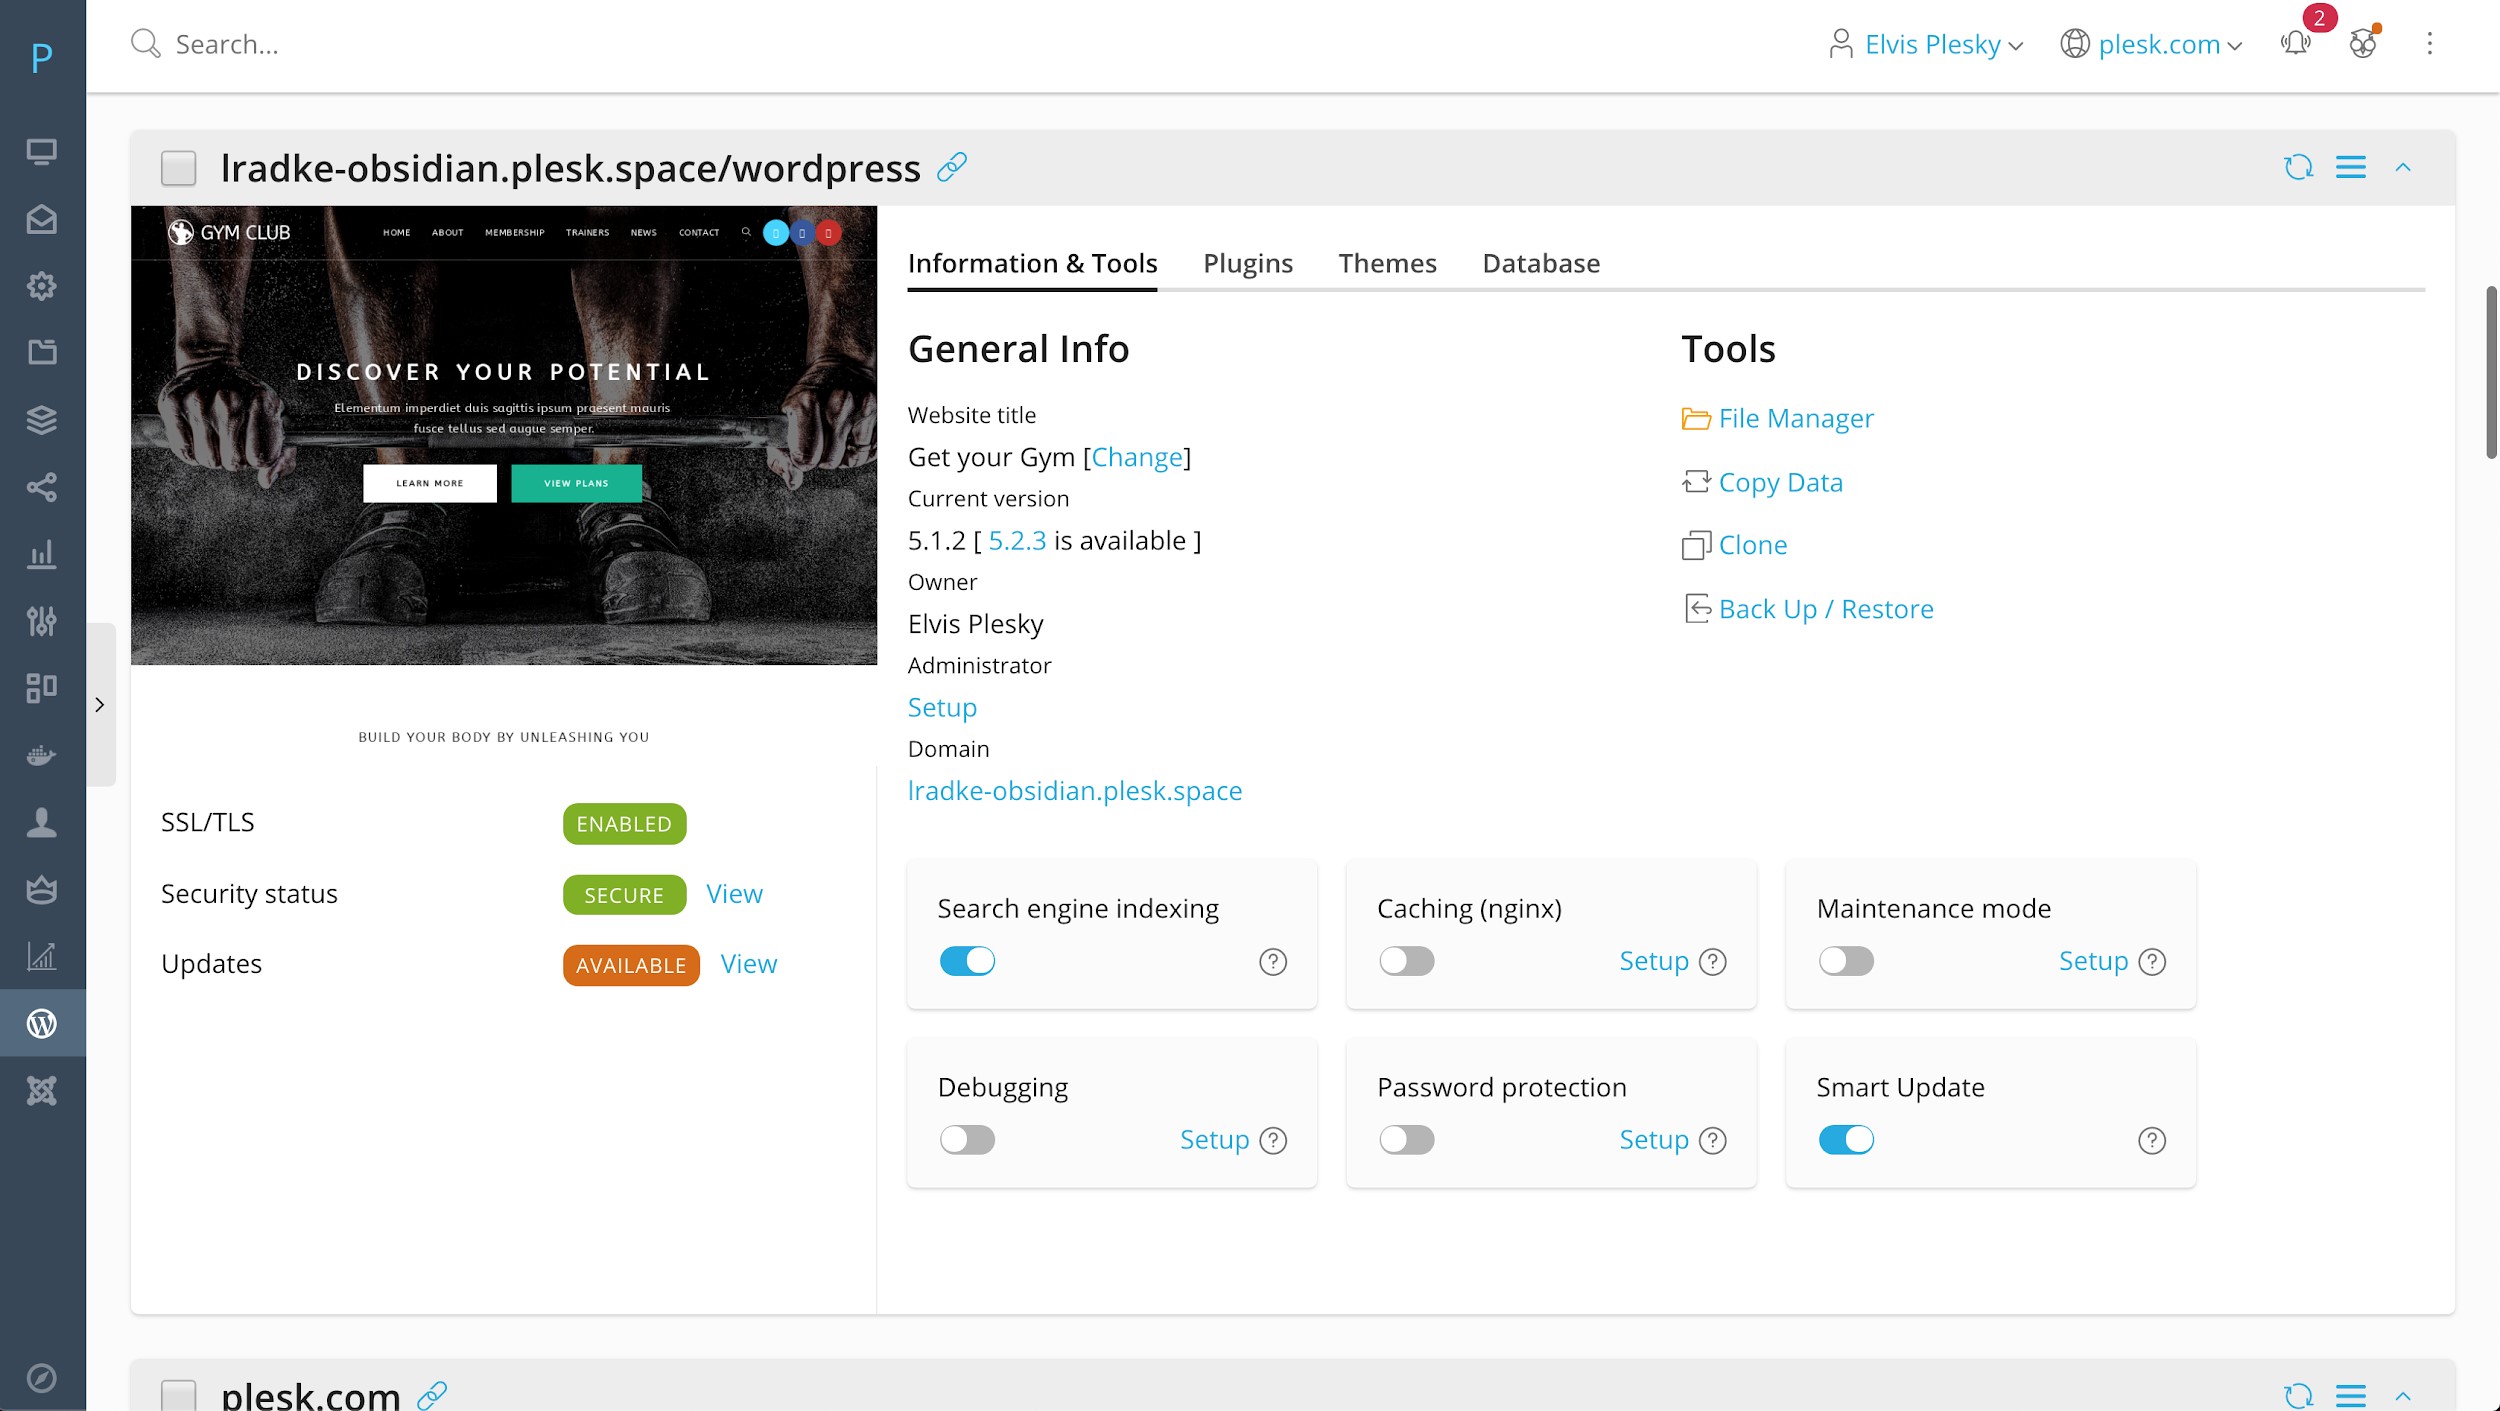Open the Statistics bar chart sidebar icon
This screenshot has width=2500, height=1411.
pyautogui.click(x=42, y=554)
